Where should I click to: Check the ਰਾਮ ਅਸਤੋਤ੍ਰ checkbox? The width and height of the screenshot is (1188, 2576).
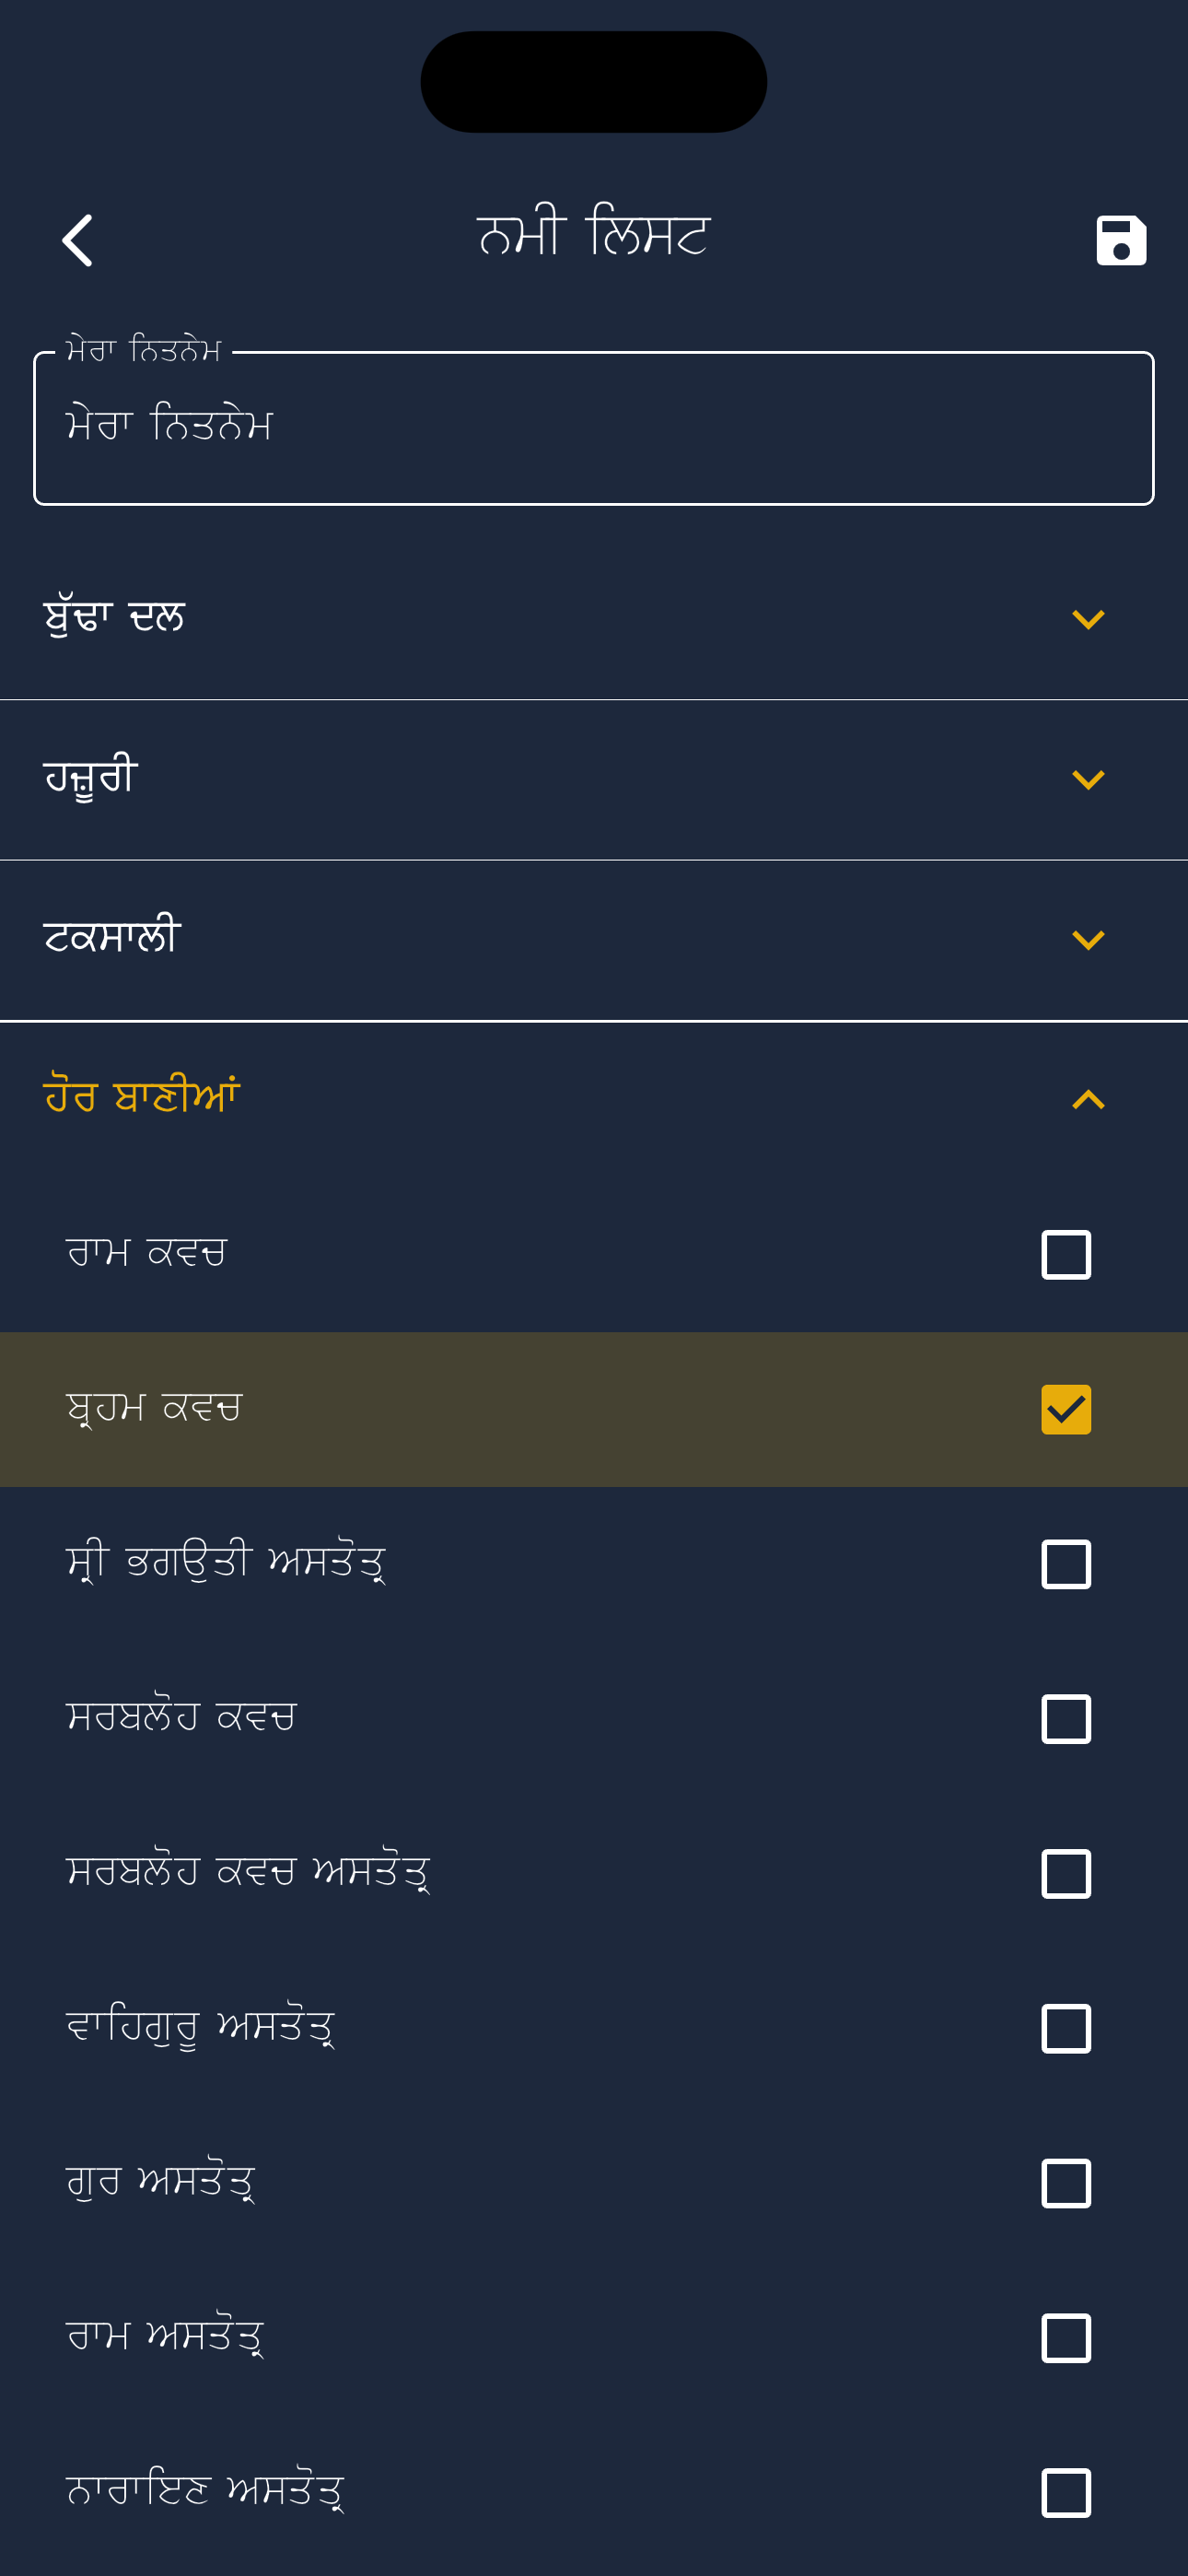coord(1066,2338)
